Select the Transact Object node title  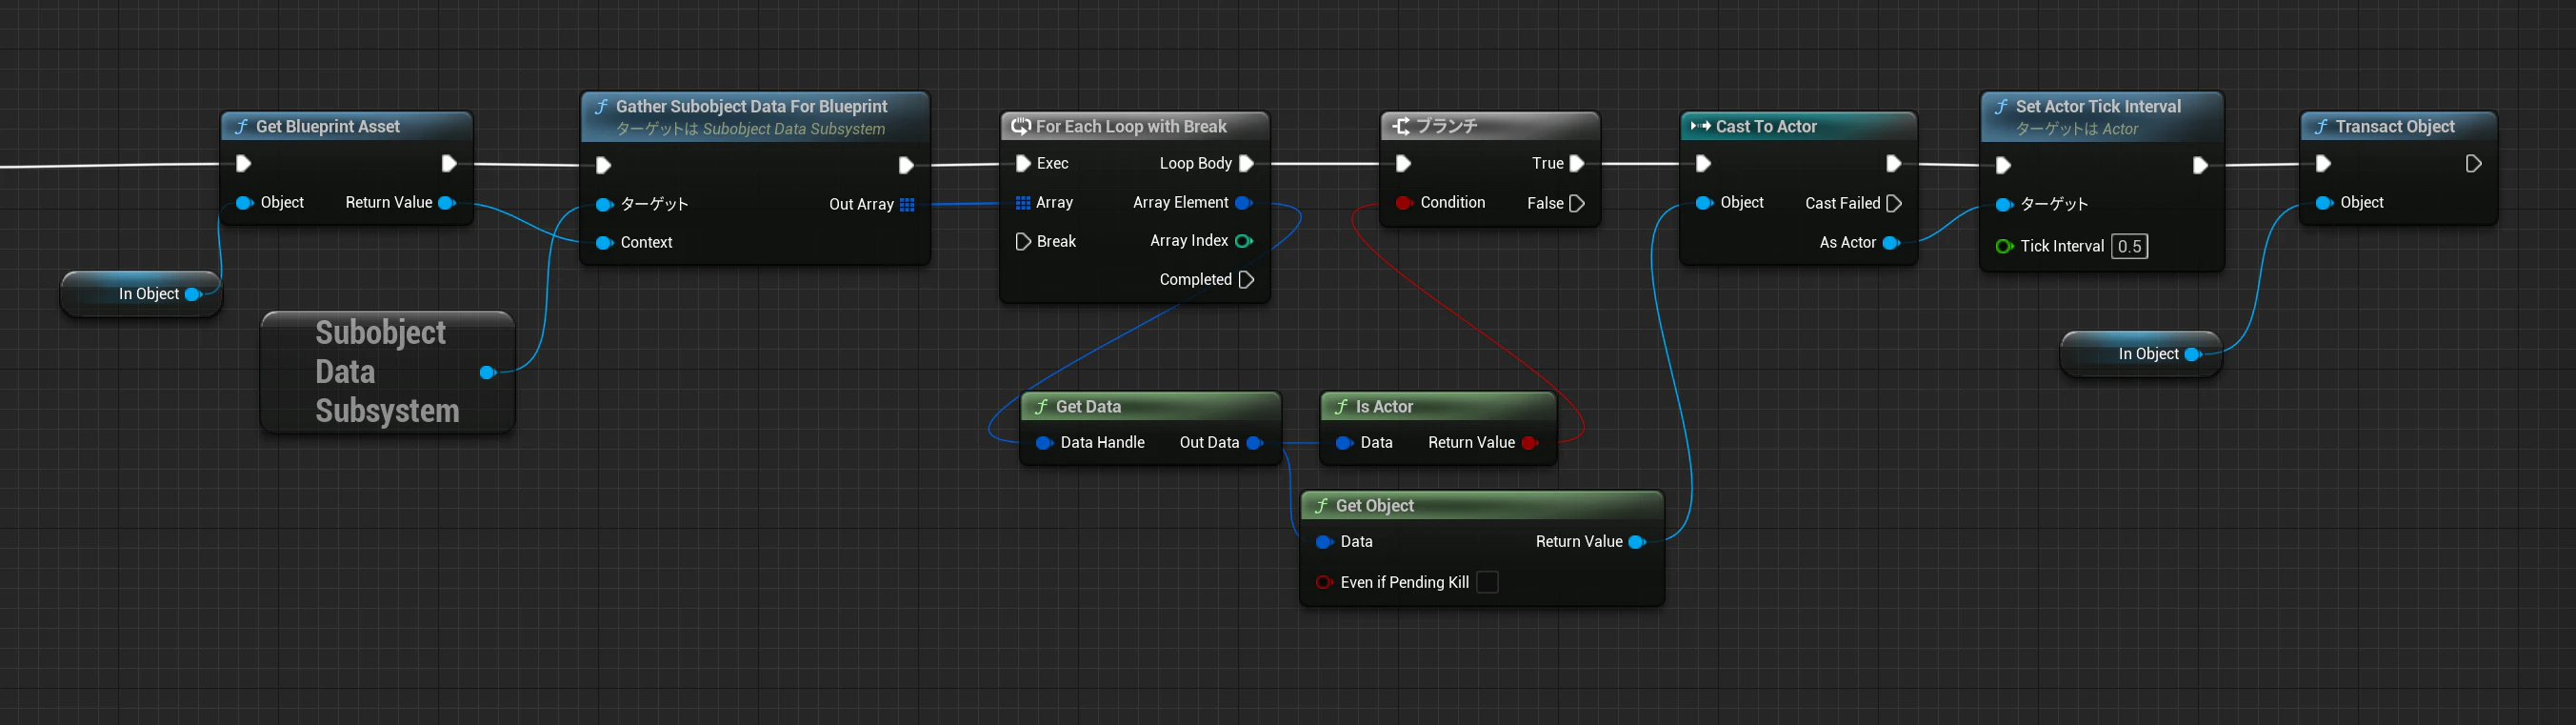pos(2395,127)
